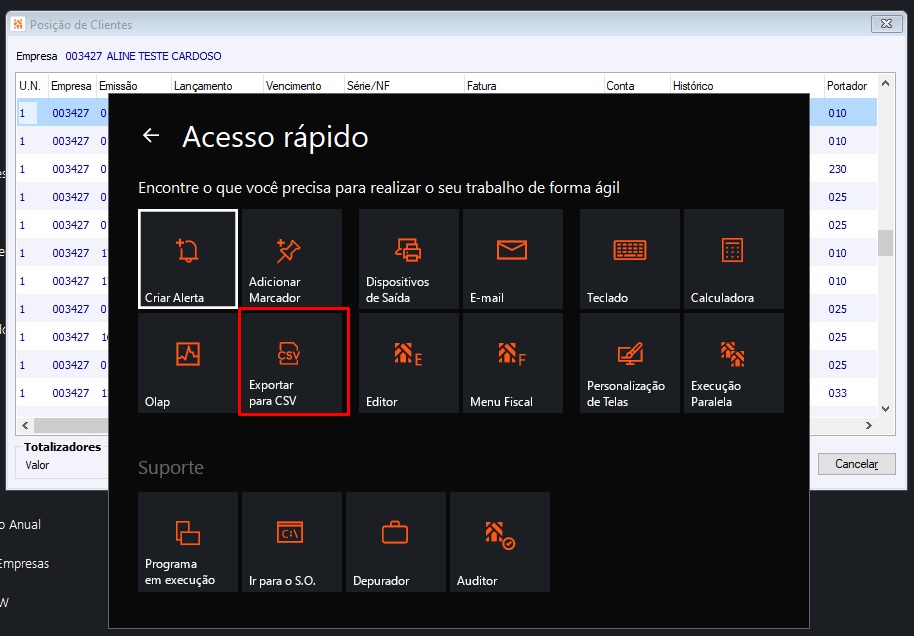The image size is (914, 636).
Task: Click the Conta column header
Action: click(637, 86)
